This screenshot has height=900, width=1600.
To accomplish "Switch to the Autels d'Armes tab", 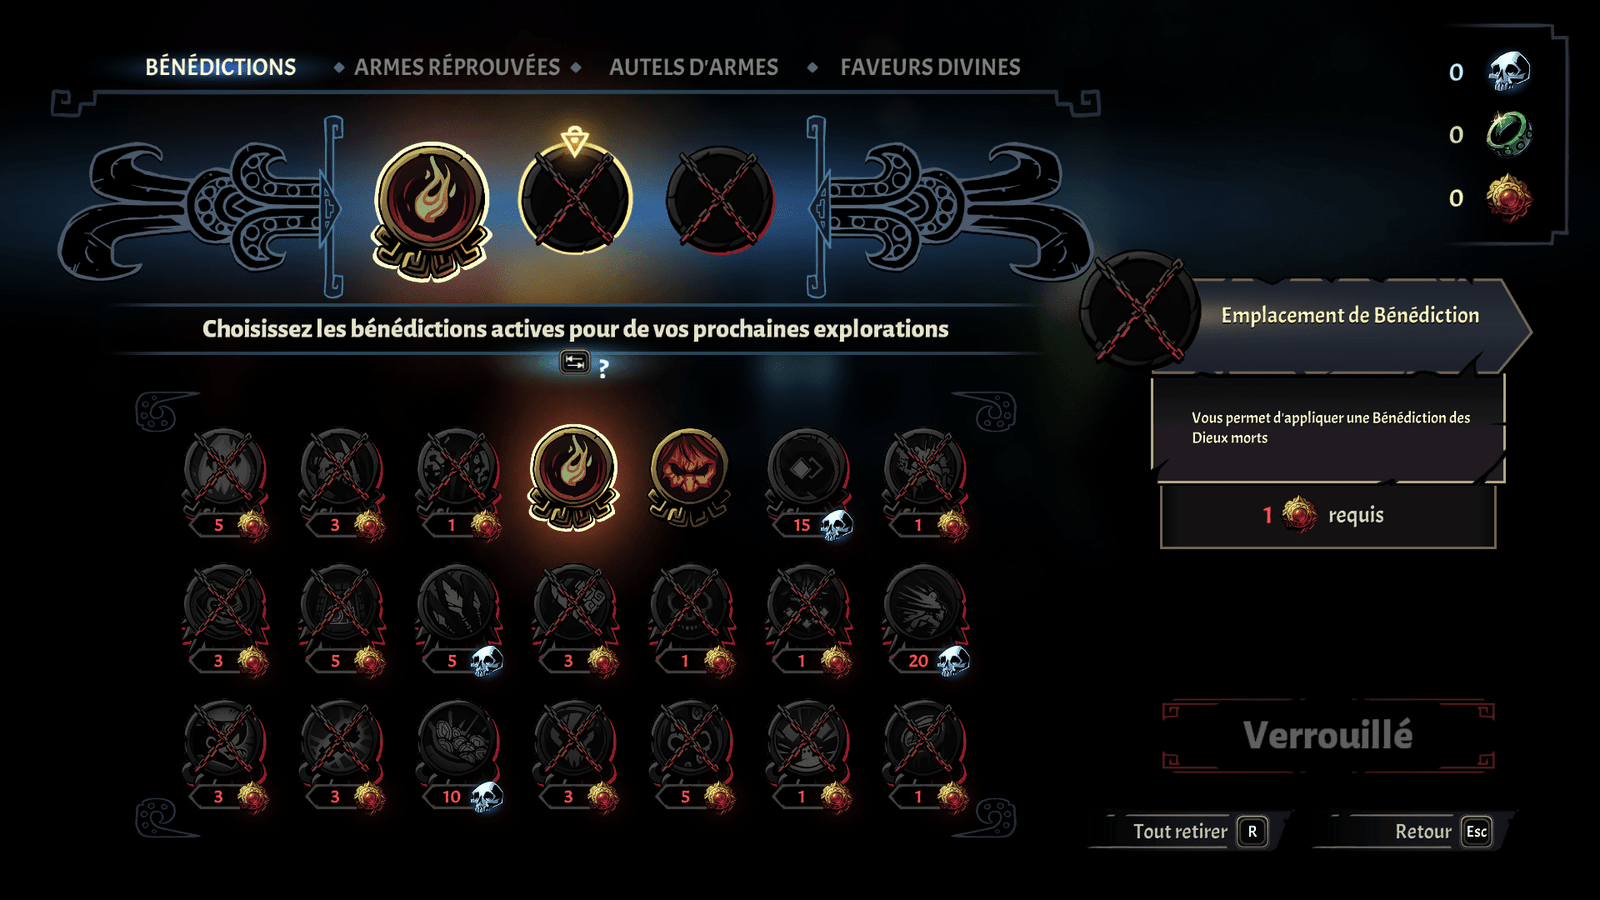I will [x=693, y=67].
